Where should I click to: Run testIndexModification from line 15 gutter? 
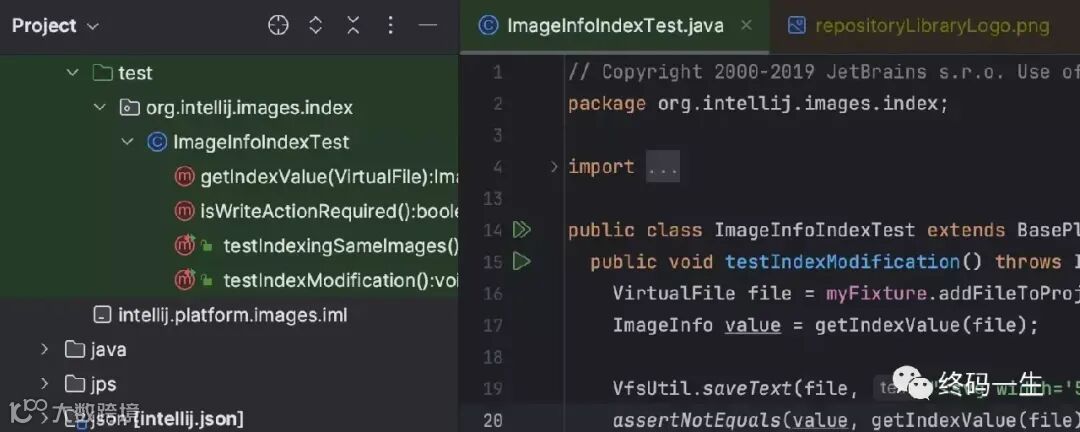(x=522, y=261)
